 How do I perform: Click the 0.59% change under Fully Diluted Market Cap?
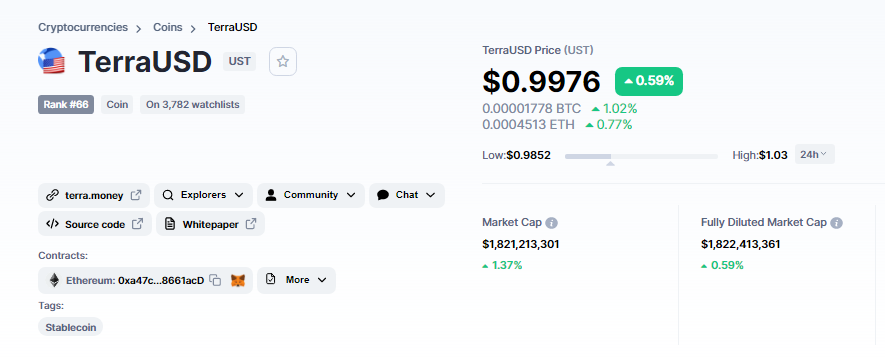click(x=722, y=265)
